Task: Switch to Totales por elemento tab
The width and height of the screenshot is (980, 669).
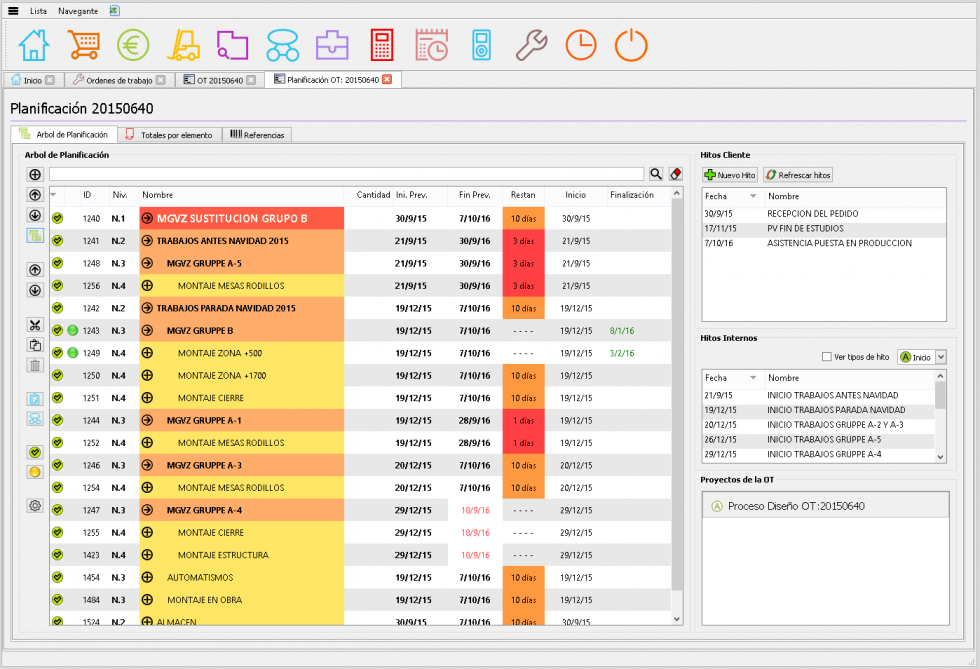Action: [x=169, y=134]
